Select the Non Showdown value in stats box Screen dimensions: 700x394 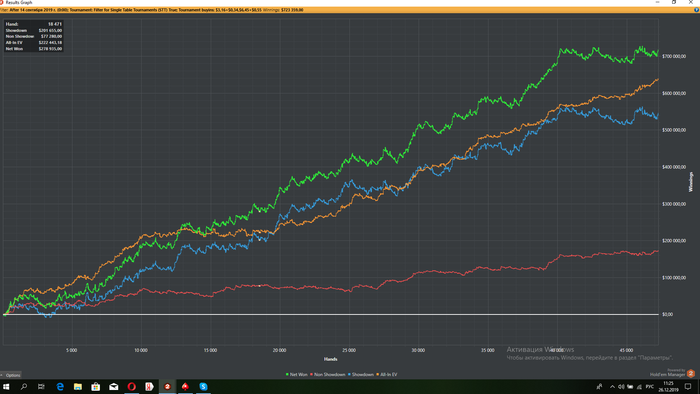pos(51,37)
